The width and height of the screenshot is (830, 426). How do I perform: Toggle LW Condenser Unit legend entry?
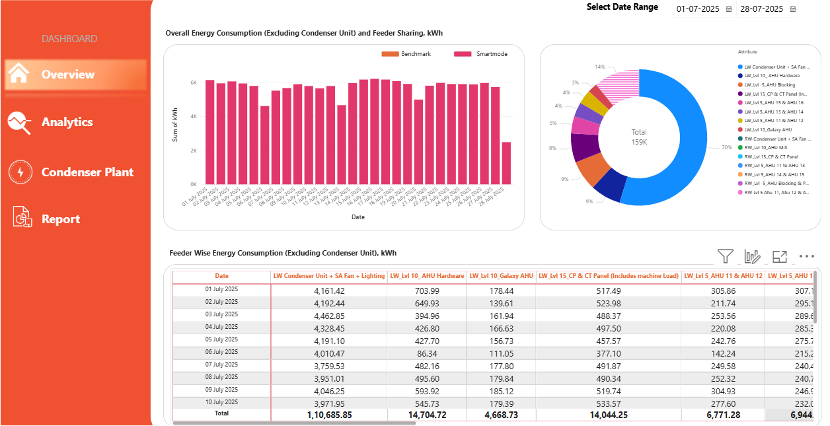pos(780,67)
